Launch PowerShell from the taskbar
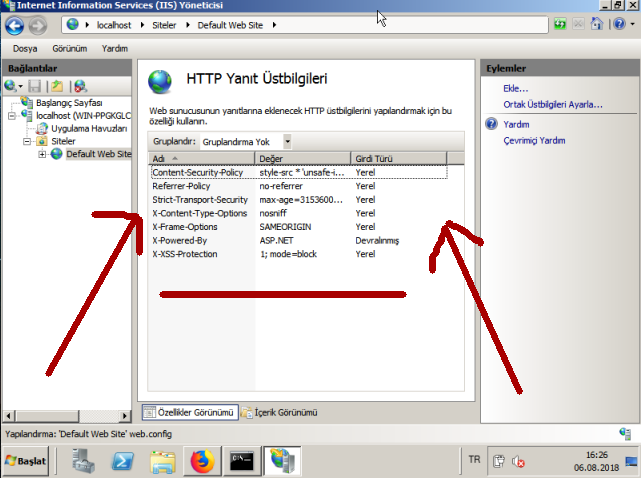This screenshot has width=641, height=478. [123, 461]
